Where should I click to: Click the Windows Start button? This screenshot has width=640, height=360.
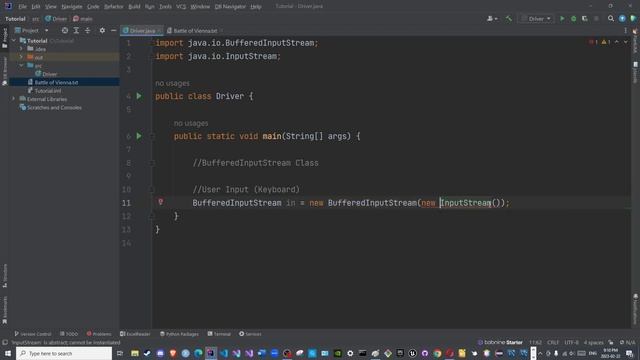pyautogui.click(x=8, y=353)
